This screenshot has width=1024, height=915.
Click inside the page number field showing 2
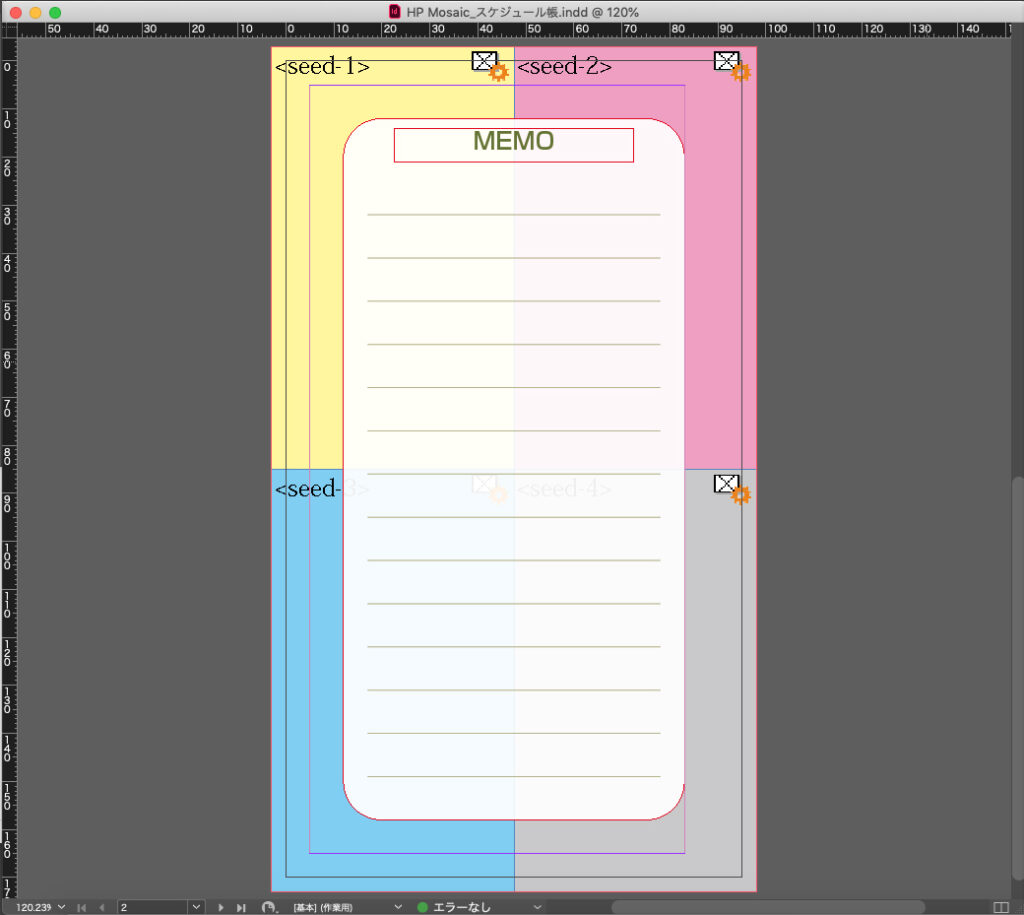click(150, 906)
